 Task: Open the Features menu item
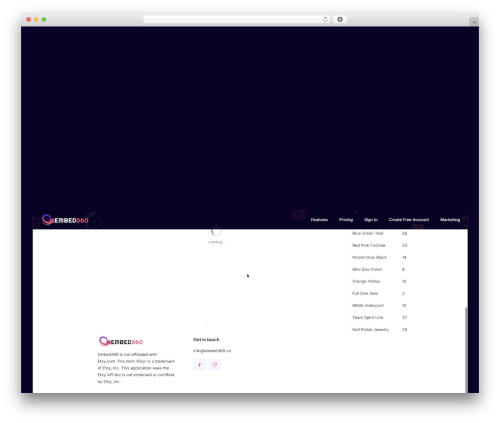click(319, 220)
